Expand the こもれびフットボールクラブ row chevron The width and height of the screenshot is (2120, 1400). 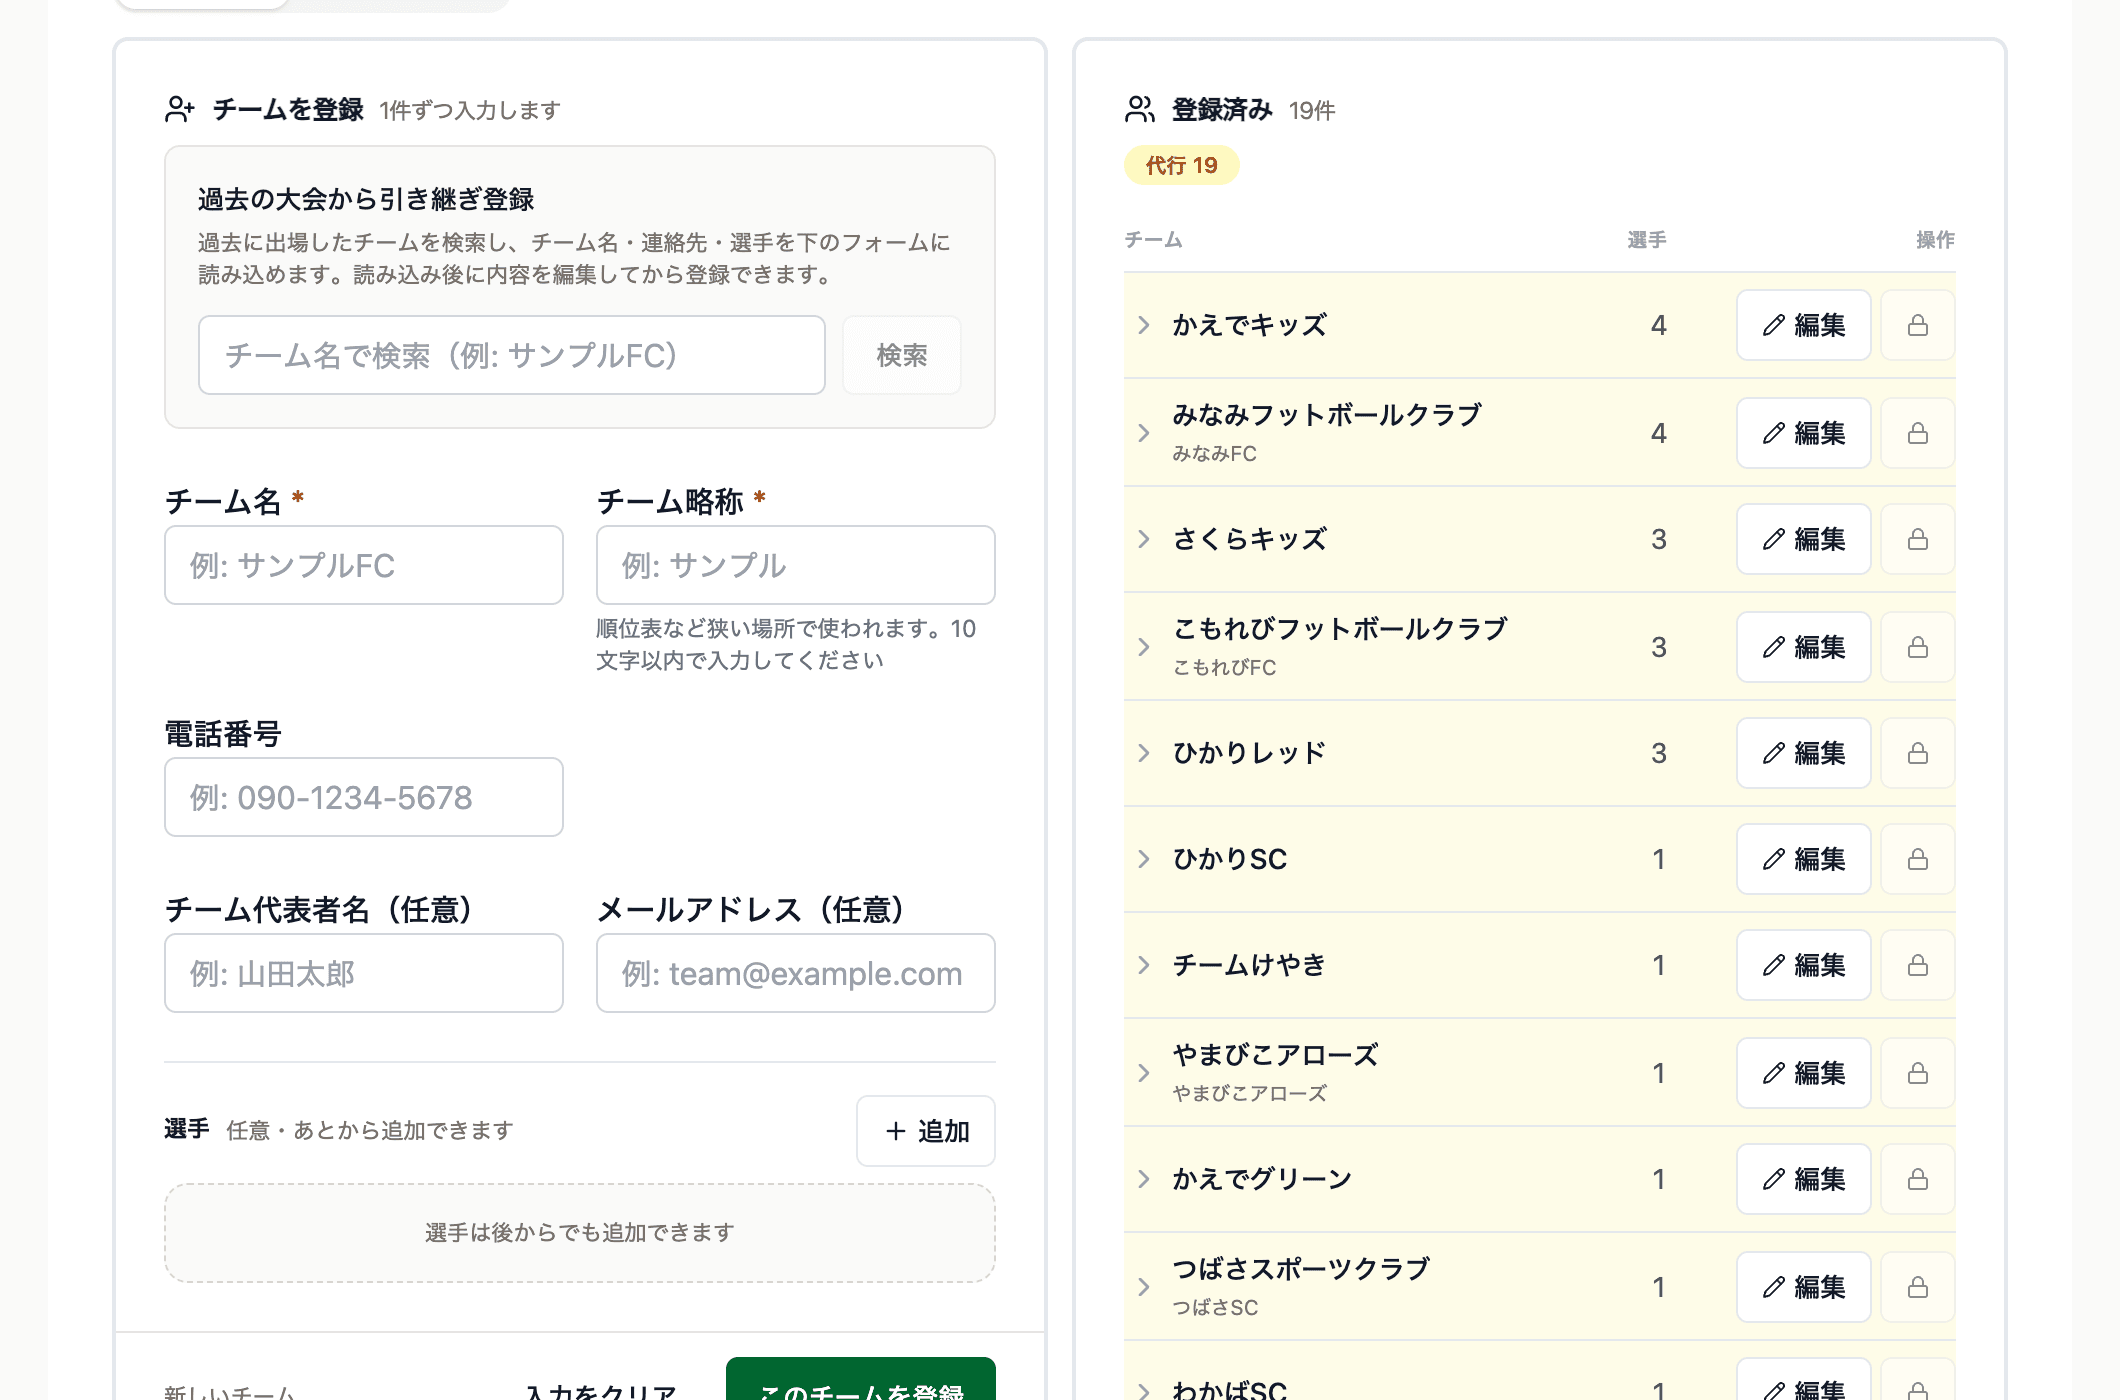click(x=1144, y=647)
